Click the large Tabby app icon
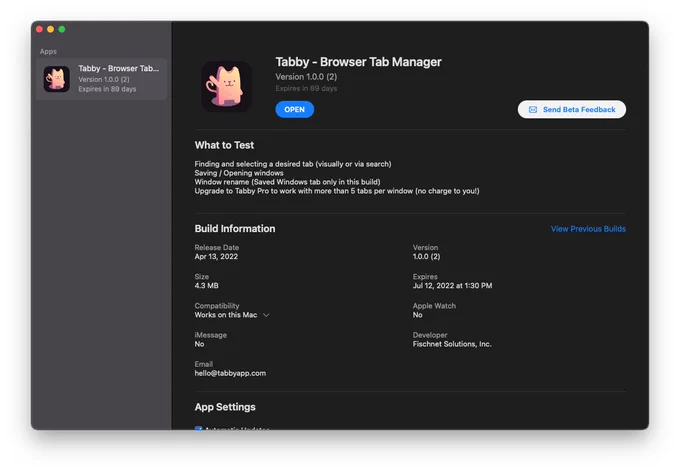This screenshot has width=680, height=471. (x=227, y=86)
